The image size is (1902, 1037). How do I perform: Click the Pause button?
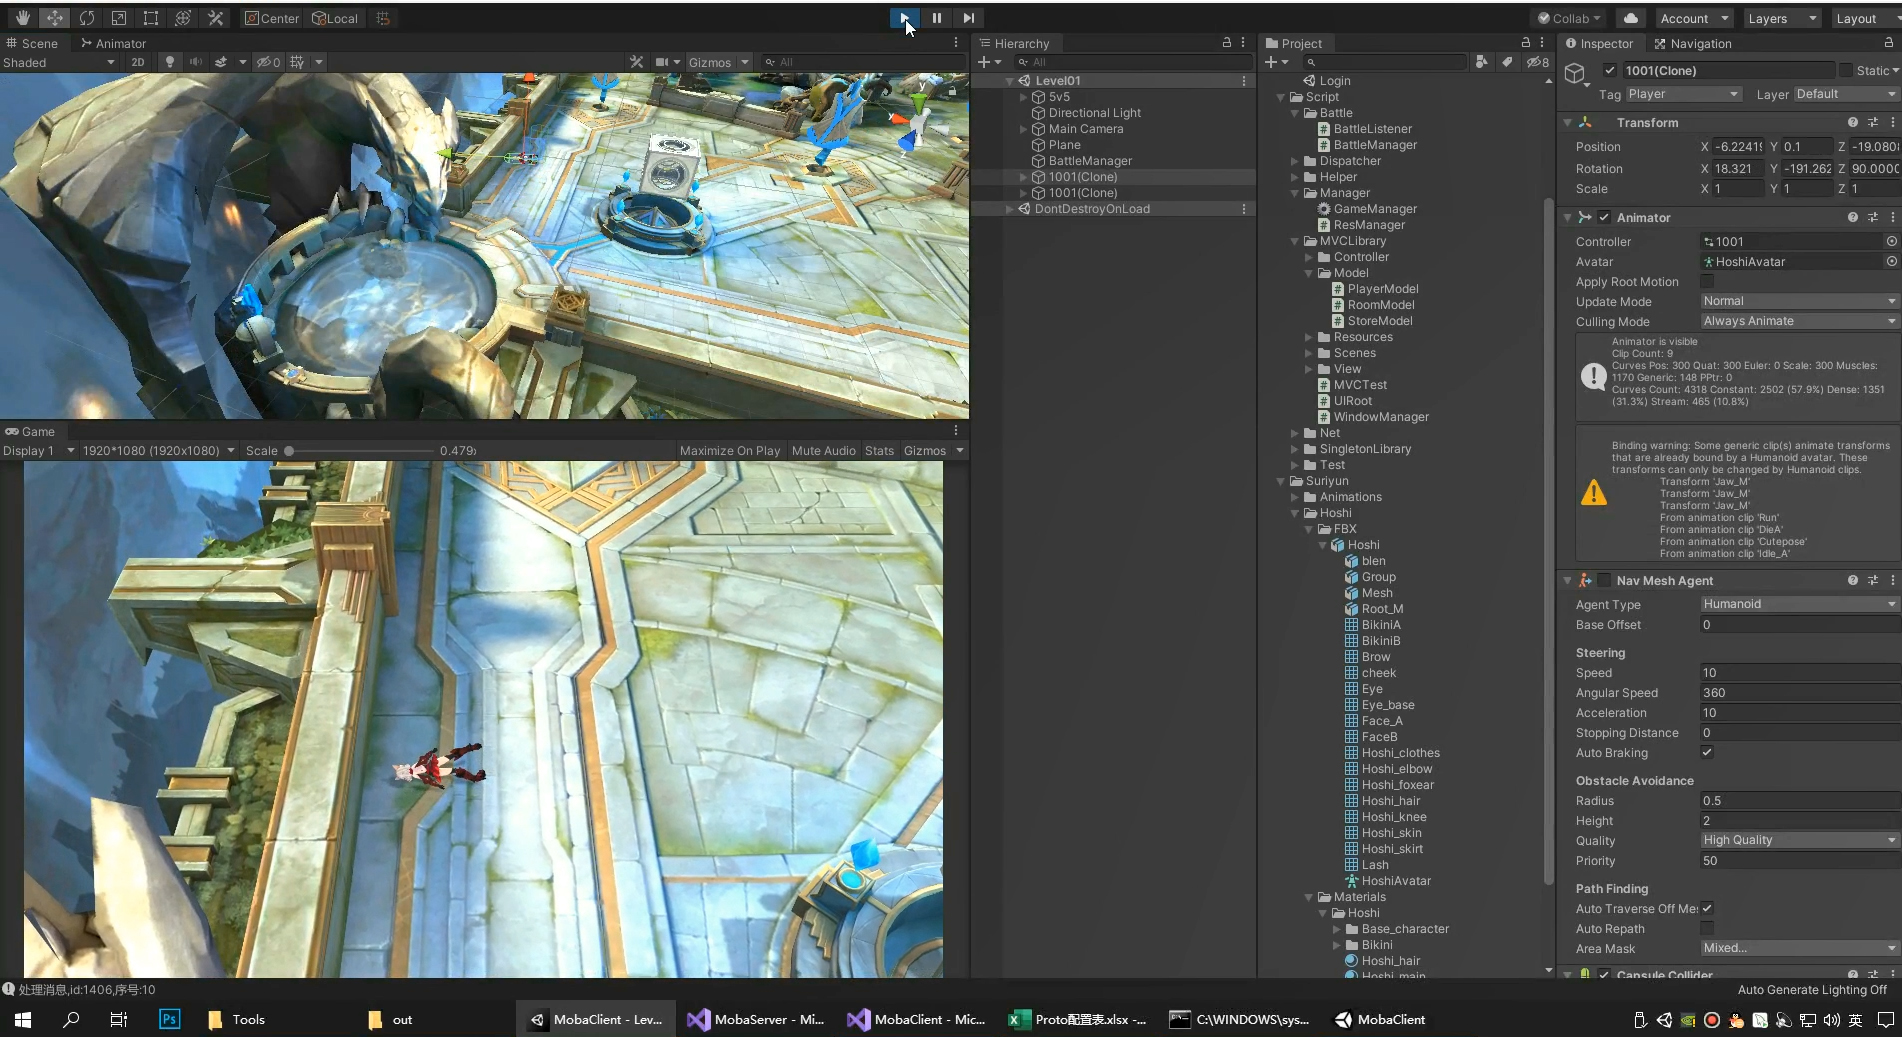(x=936, y=18)
